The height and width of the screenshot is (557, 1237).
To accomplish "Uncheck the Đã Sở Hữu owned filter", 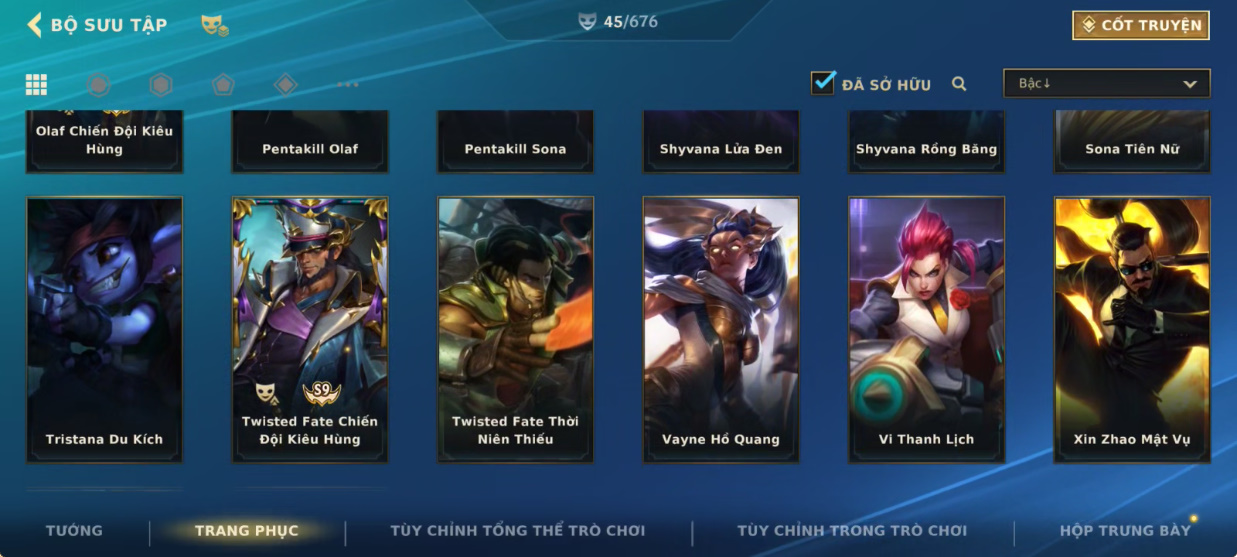I will point(823,83).
